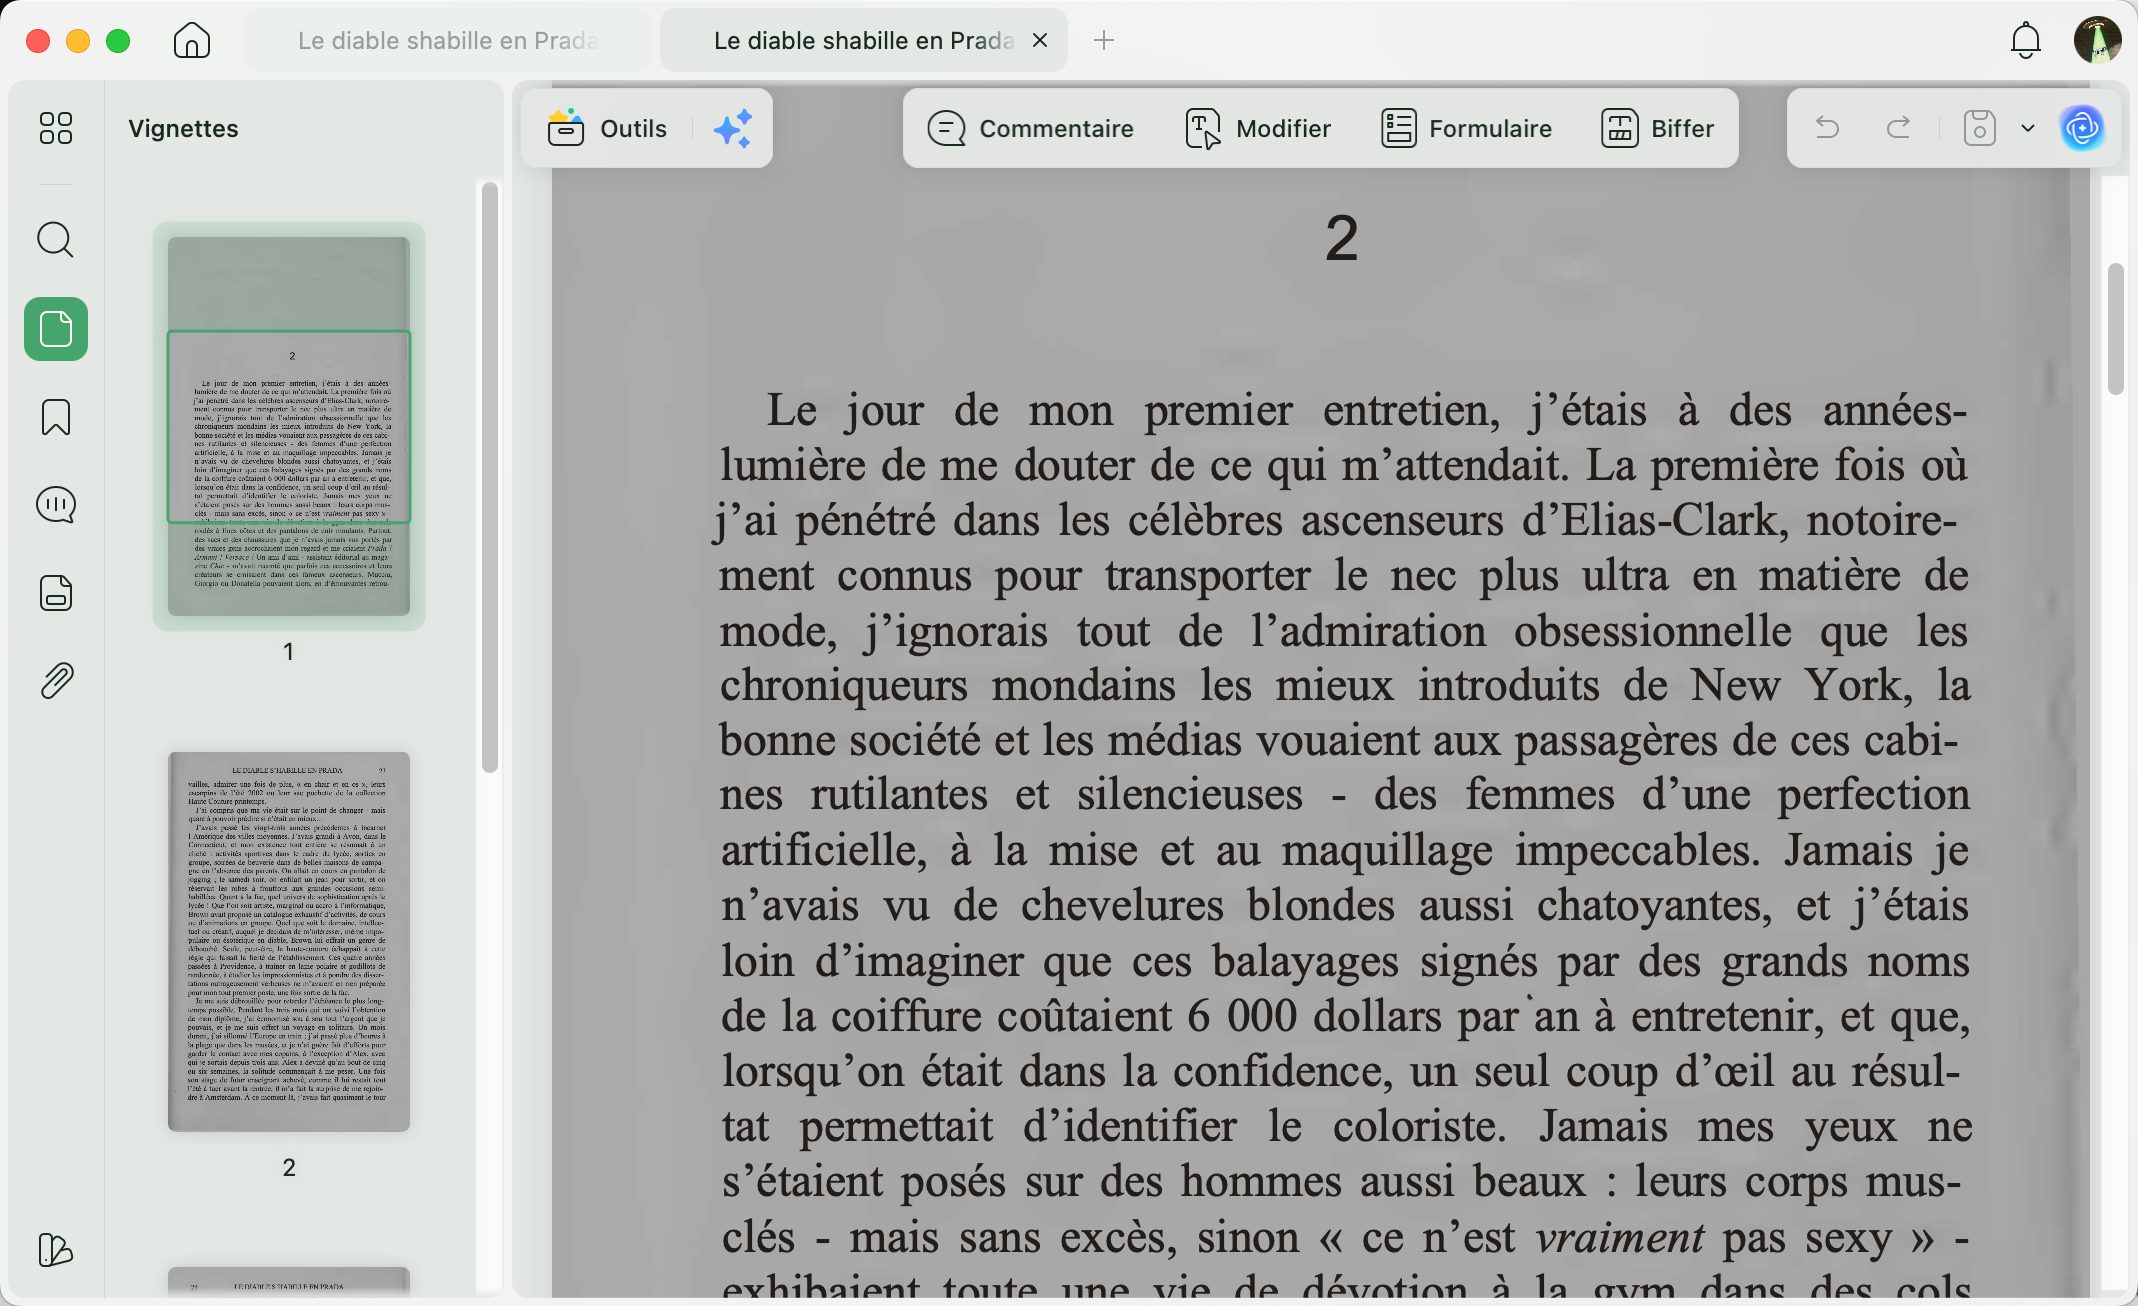Click the AI sparkle icon
Viewport: 2138px width, 1306px height.
pyautogui.click(x=733, y=128)
